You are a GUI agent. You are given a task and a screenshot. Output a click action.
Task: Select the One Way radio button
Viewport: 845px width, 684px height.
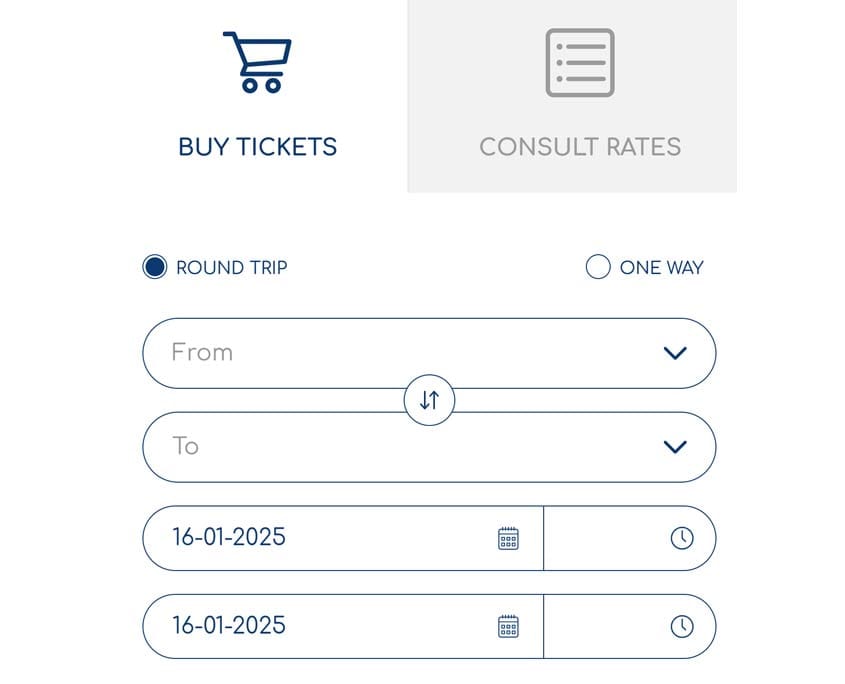[x=598, y=267]
